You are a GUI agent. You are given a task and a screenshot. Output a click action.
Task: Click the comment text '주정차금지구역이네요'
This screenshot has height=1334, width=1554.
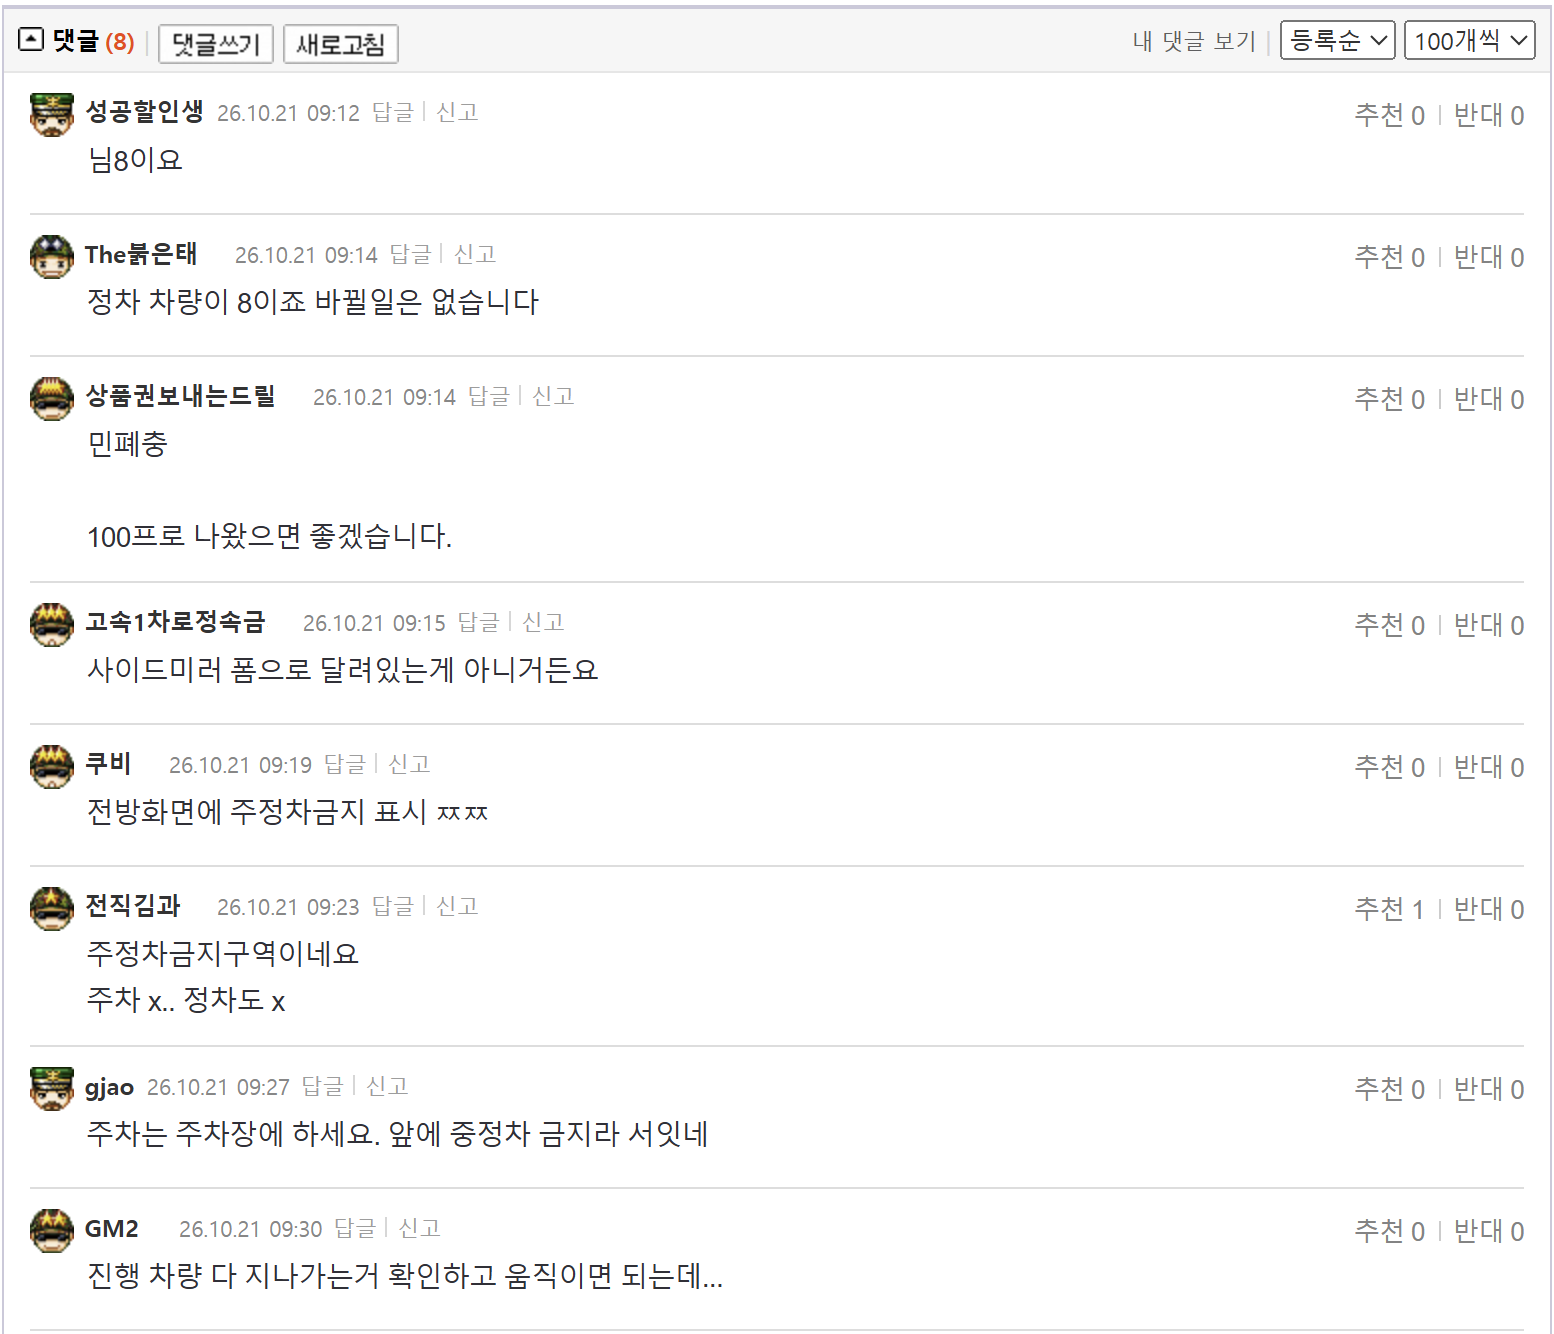(222, 953)
